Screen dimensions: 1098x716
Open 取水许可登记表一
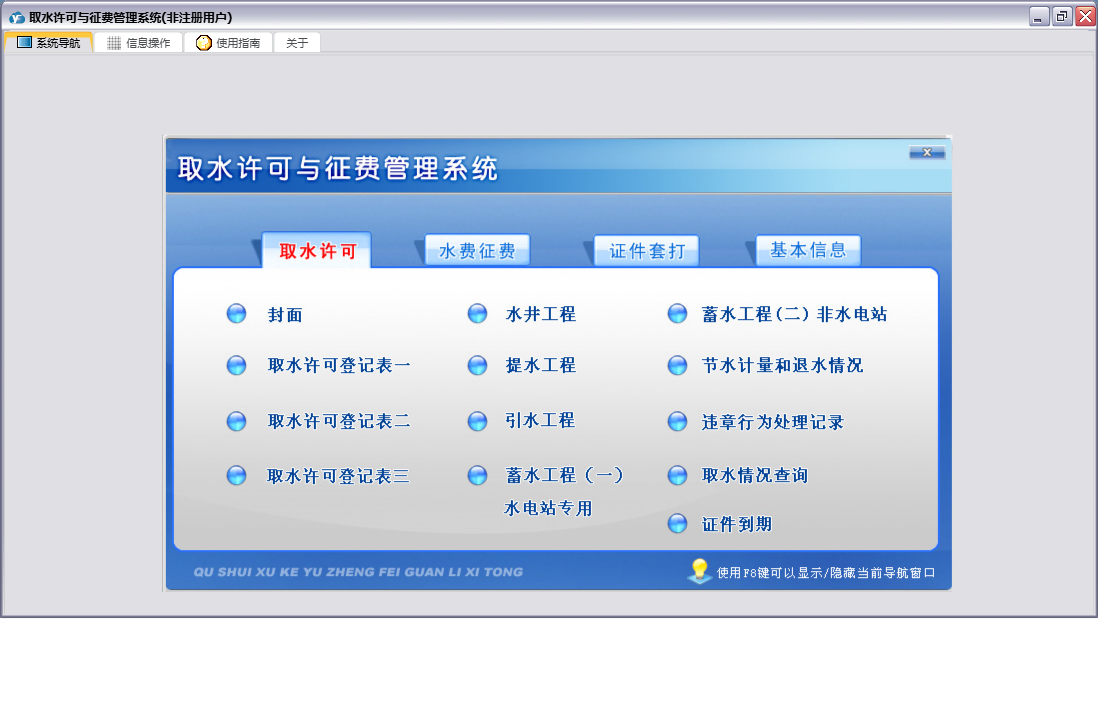pyautogui.click(x=339, y=366)
